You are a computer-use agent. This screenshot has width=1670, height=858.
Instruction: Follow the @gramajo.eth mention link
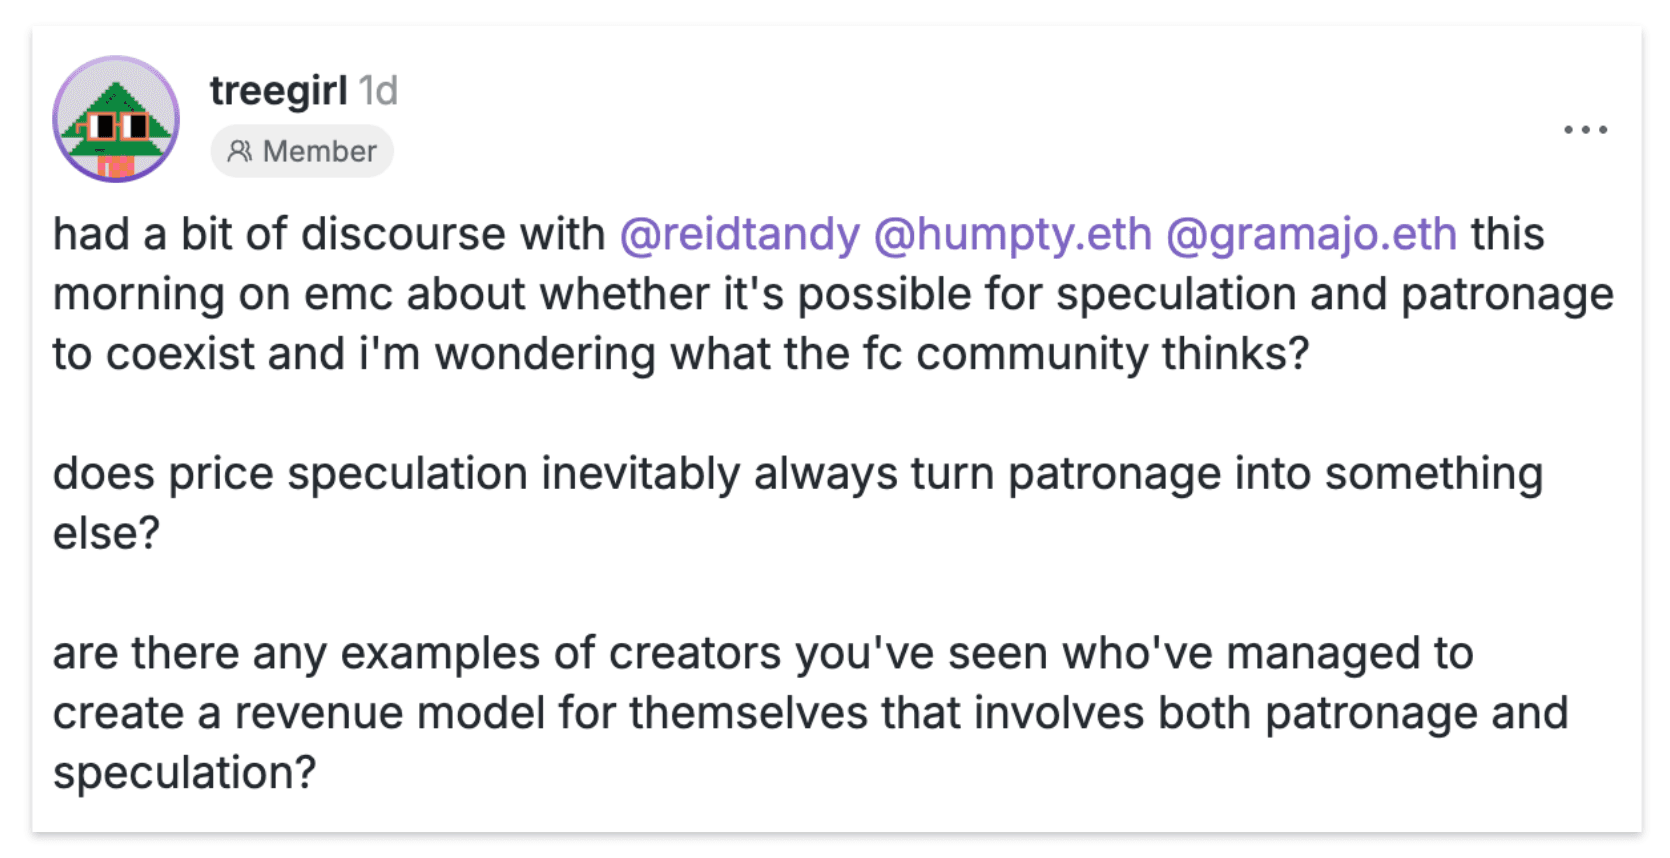[x=1310, y=235]
